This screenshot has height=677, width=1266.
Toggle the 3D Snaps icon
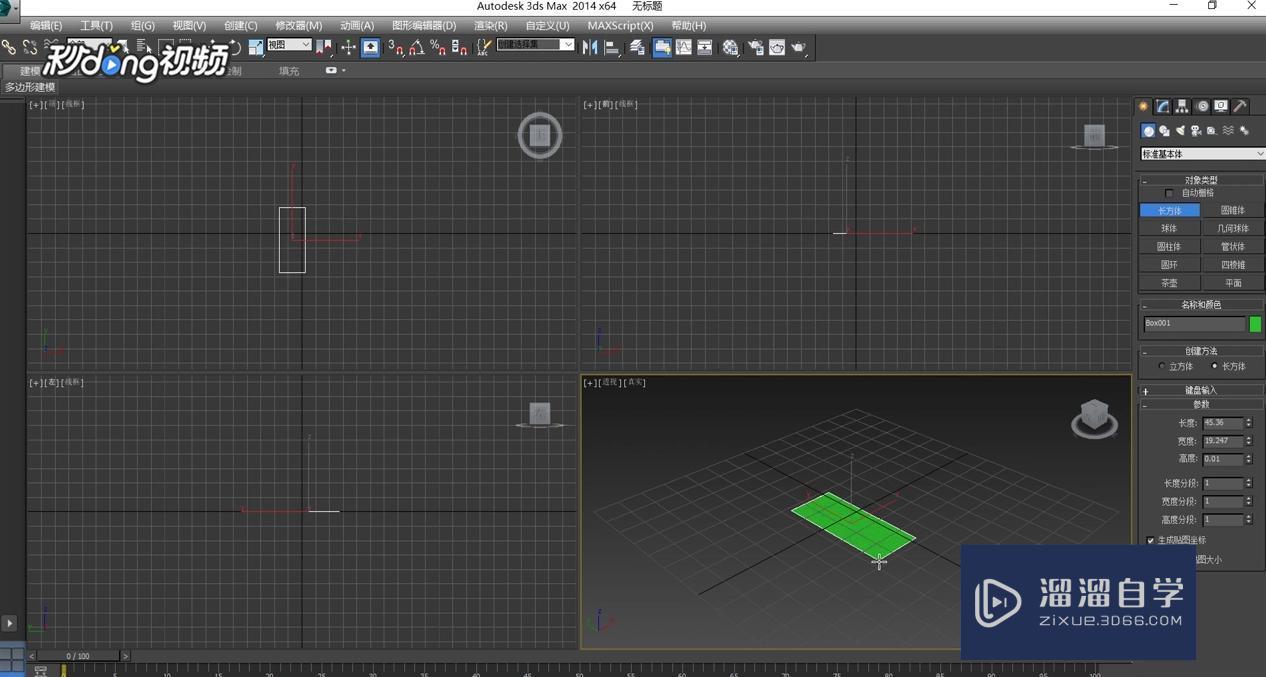click(395, 47)
